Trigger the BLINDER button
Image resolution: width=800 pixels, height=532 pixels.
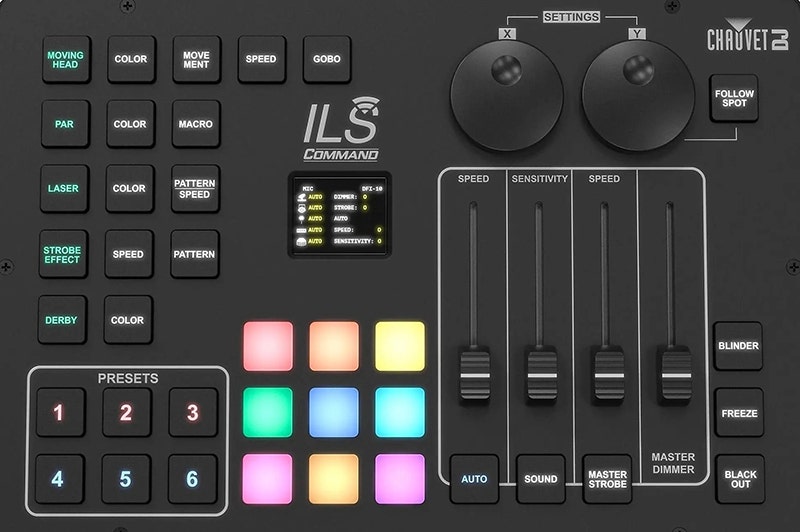pos(738,346)
